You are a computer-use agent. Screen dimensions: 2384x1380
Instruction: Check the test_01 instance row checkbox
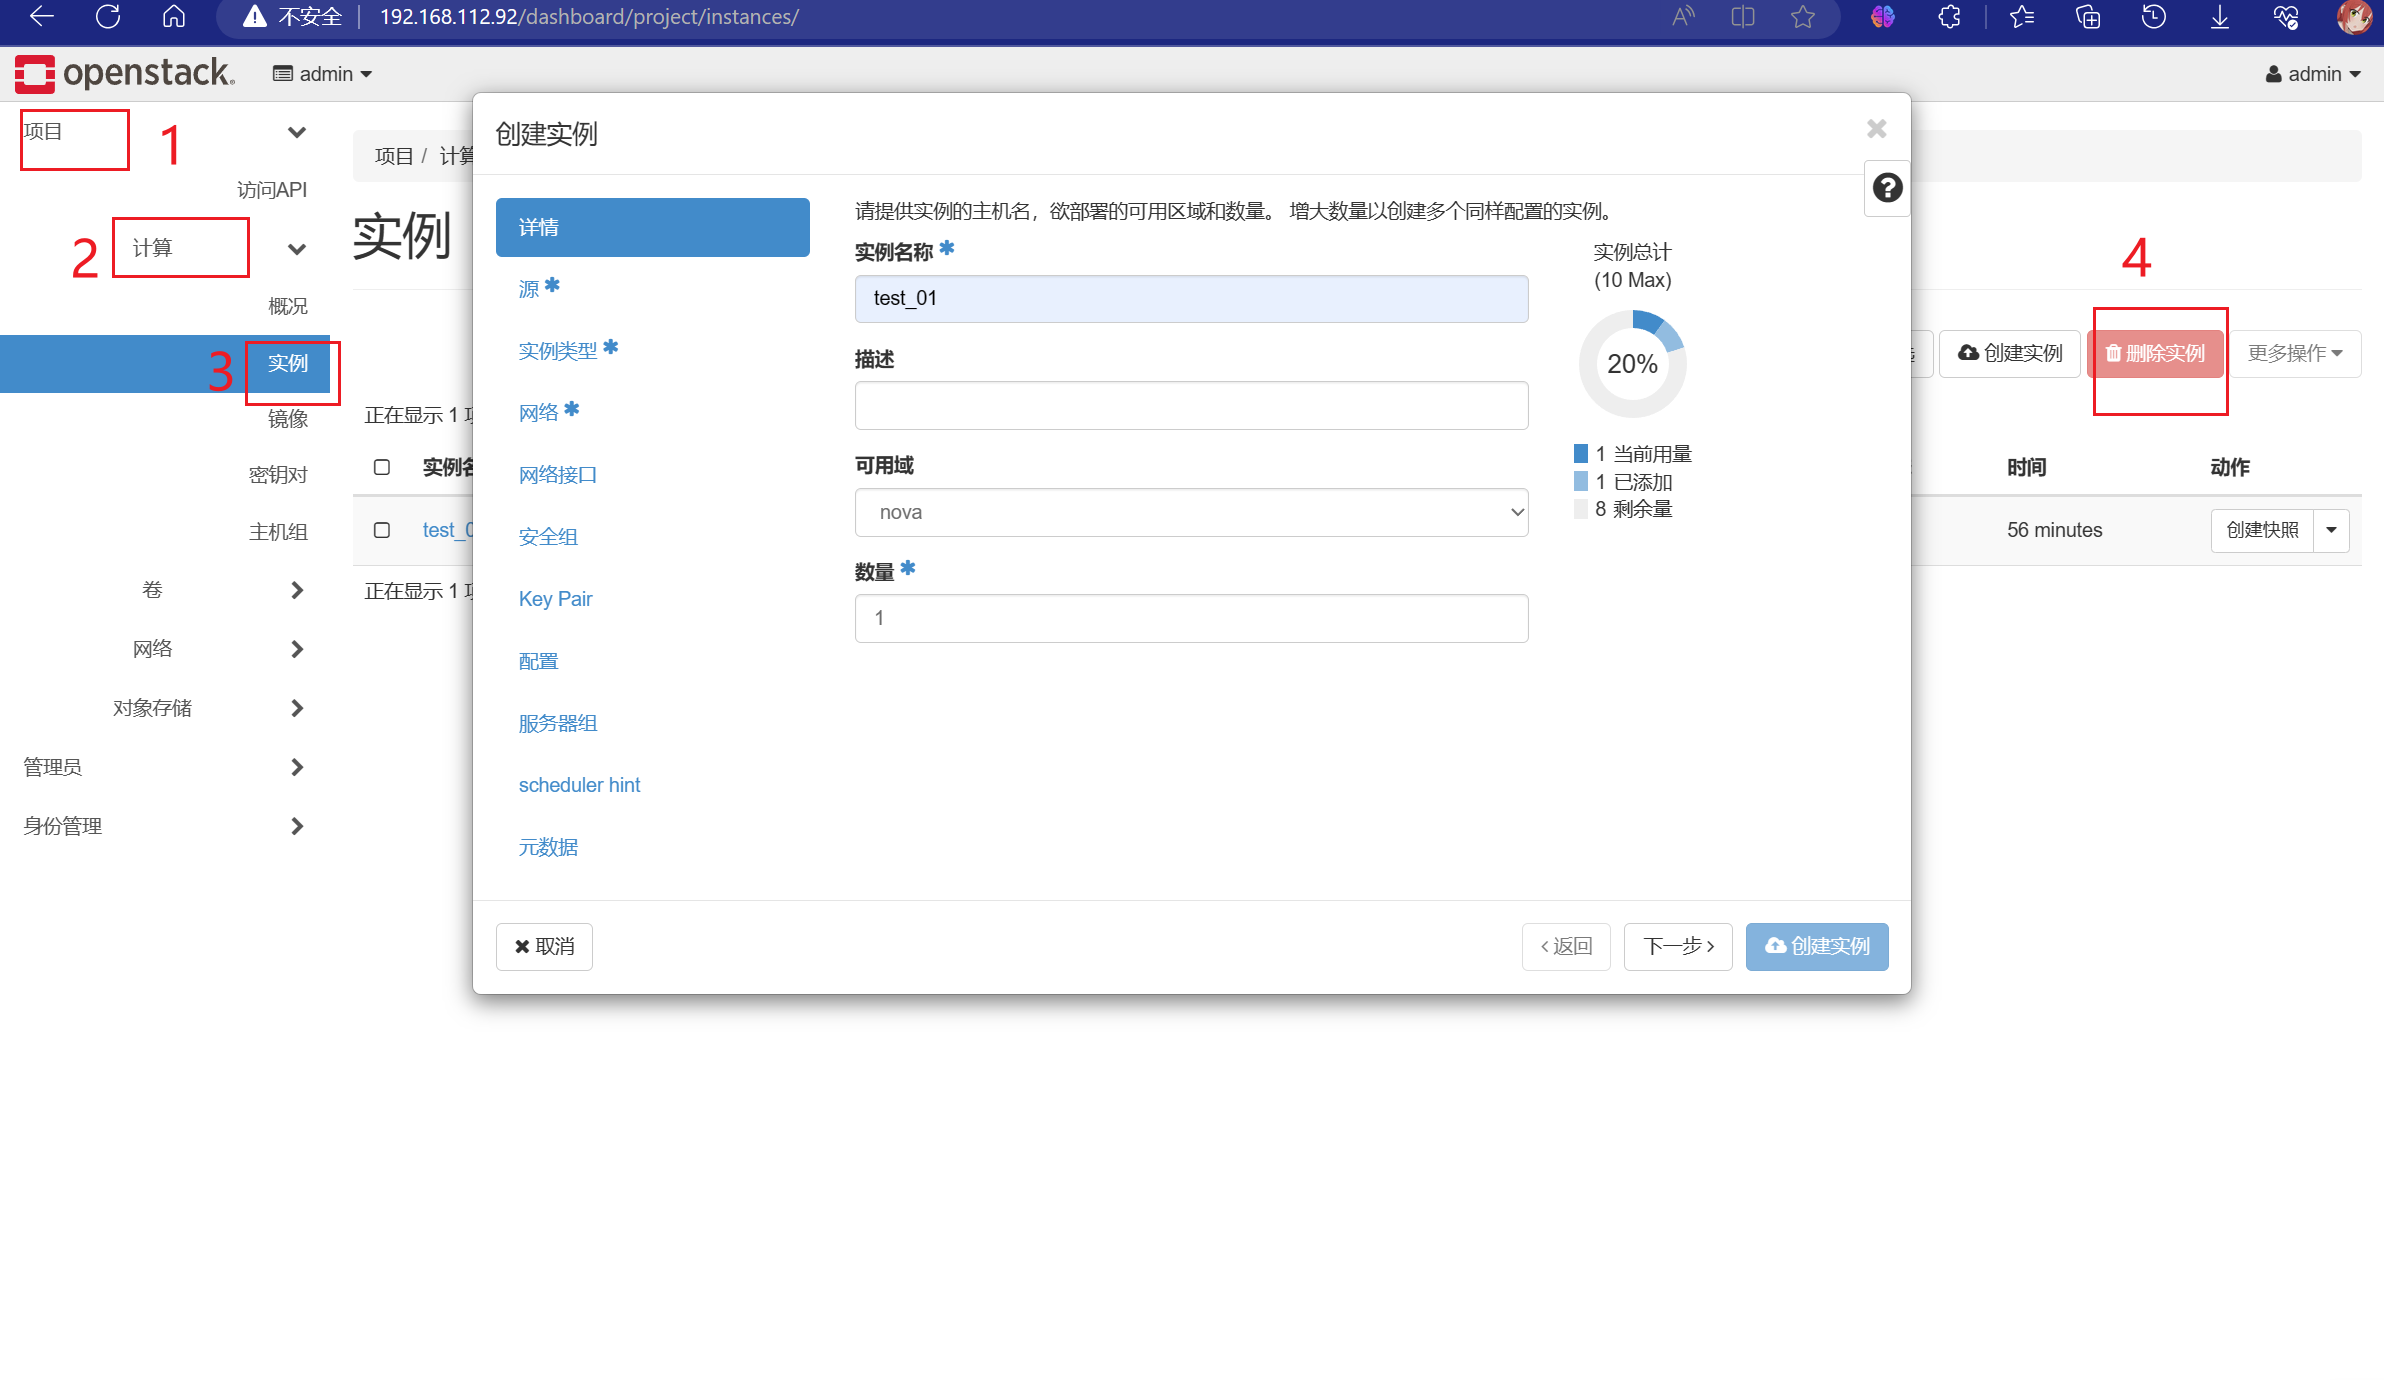coord(382,530)
